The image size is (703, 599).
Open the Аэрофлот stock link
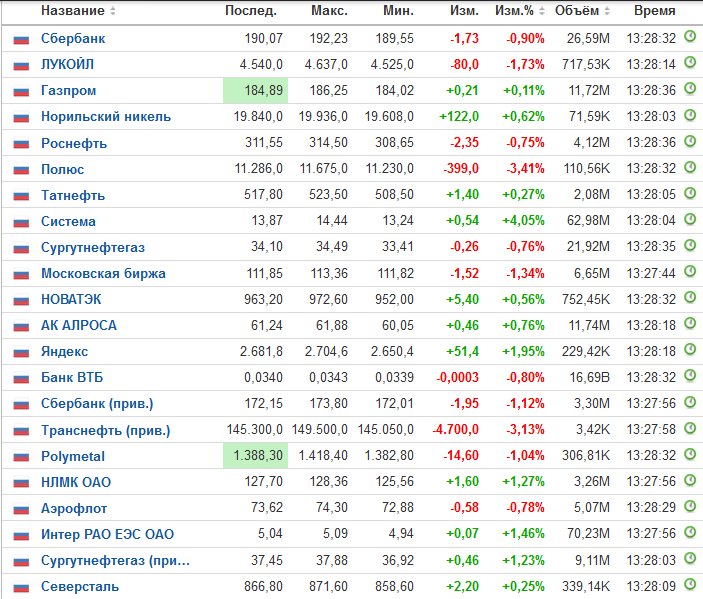click(x=74, y=508)
